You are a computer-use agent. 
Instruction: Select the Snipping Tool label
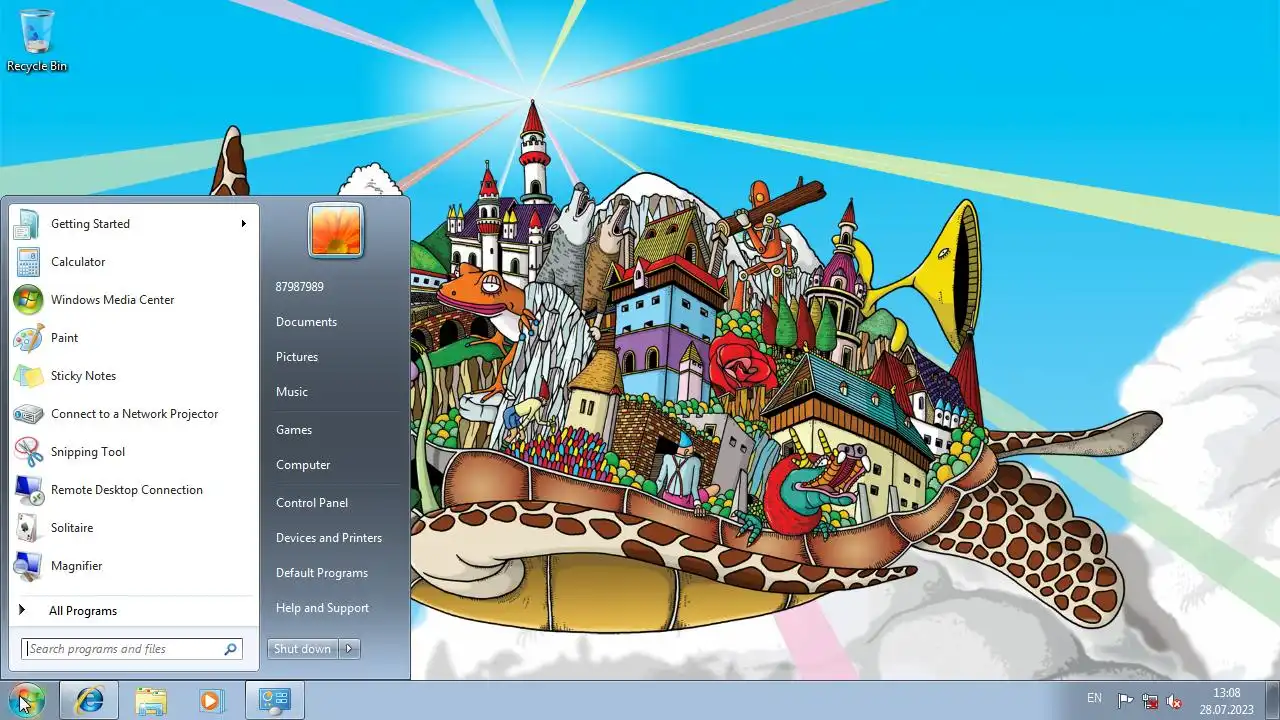(88, 452)
